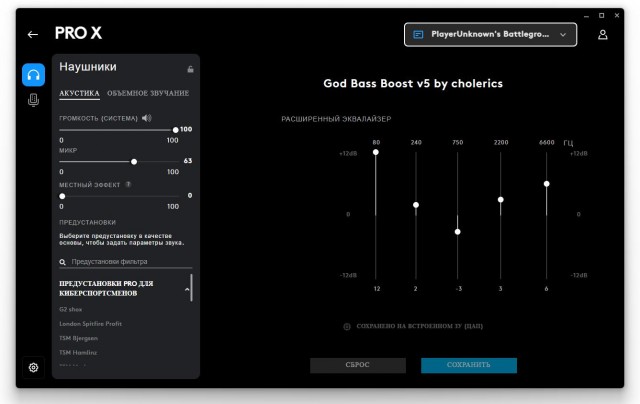Click the СОХРАНИТЬ button
The width and height of the screenshot is (640, 404).
(469, 365)
